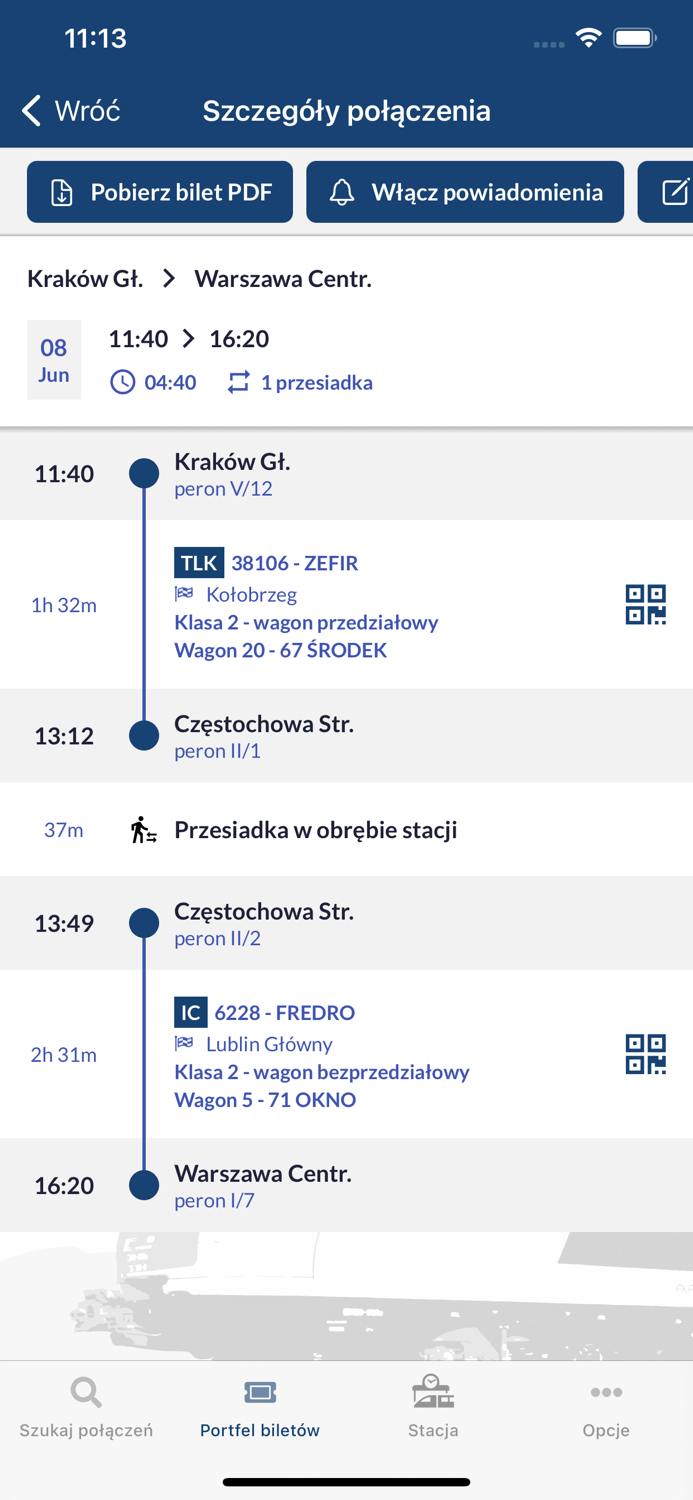Tap the transfer arrows icon

point(238,383)
